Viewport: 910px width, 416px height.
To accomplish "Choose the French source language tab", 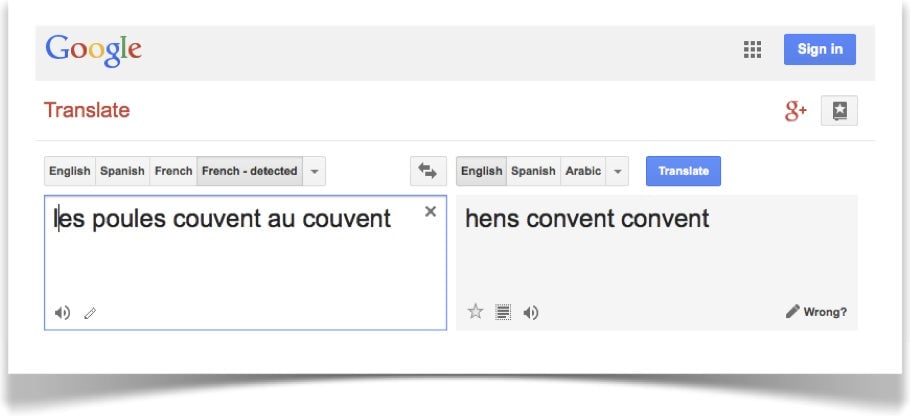I will tap(173, 171).
